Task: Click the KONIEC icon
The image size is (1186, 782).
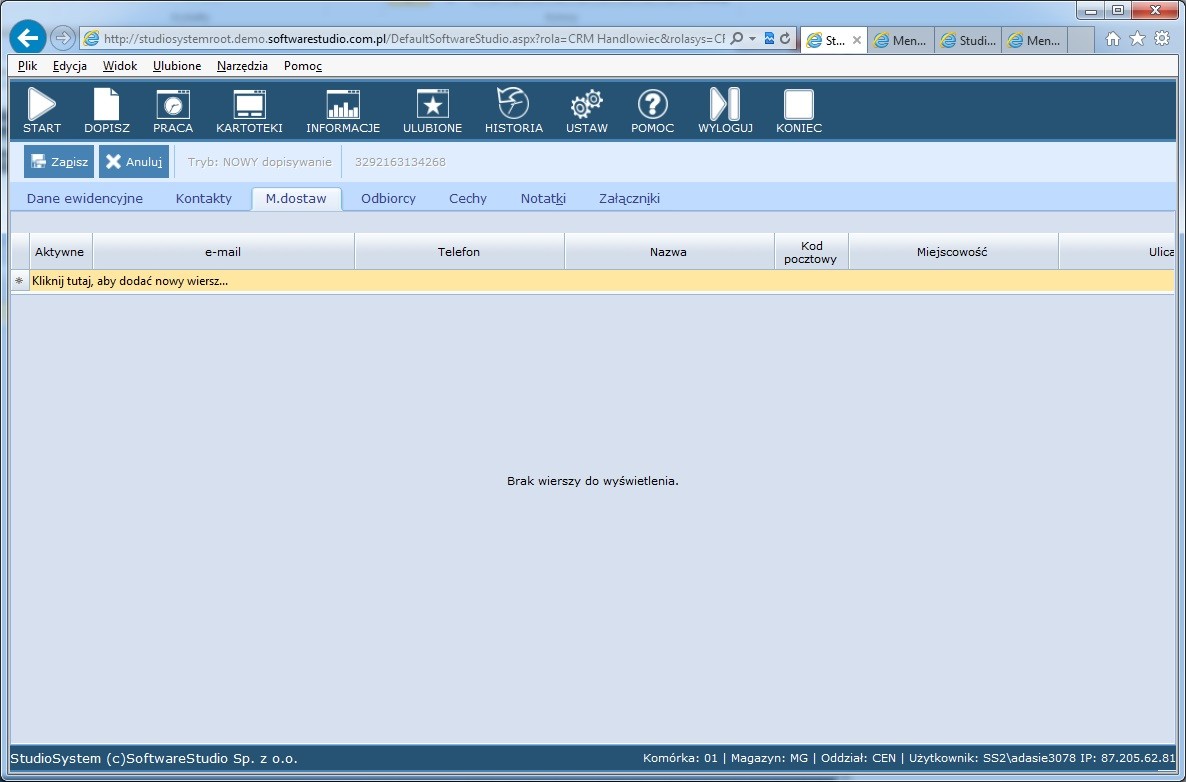Action: 798,105
